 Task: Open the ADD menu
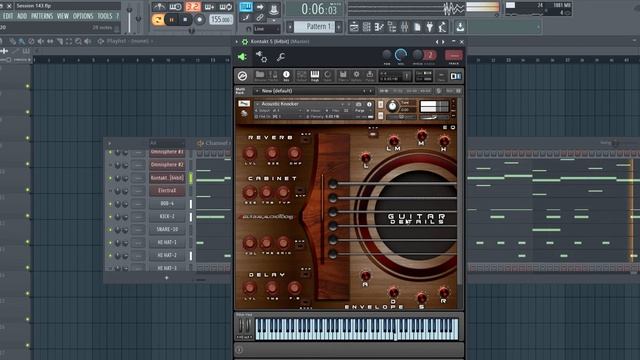pyautogui.click(x=22, y=16)
